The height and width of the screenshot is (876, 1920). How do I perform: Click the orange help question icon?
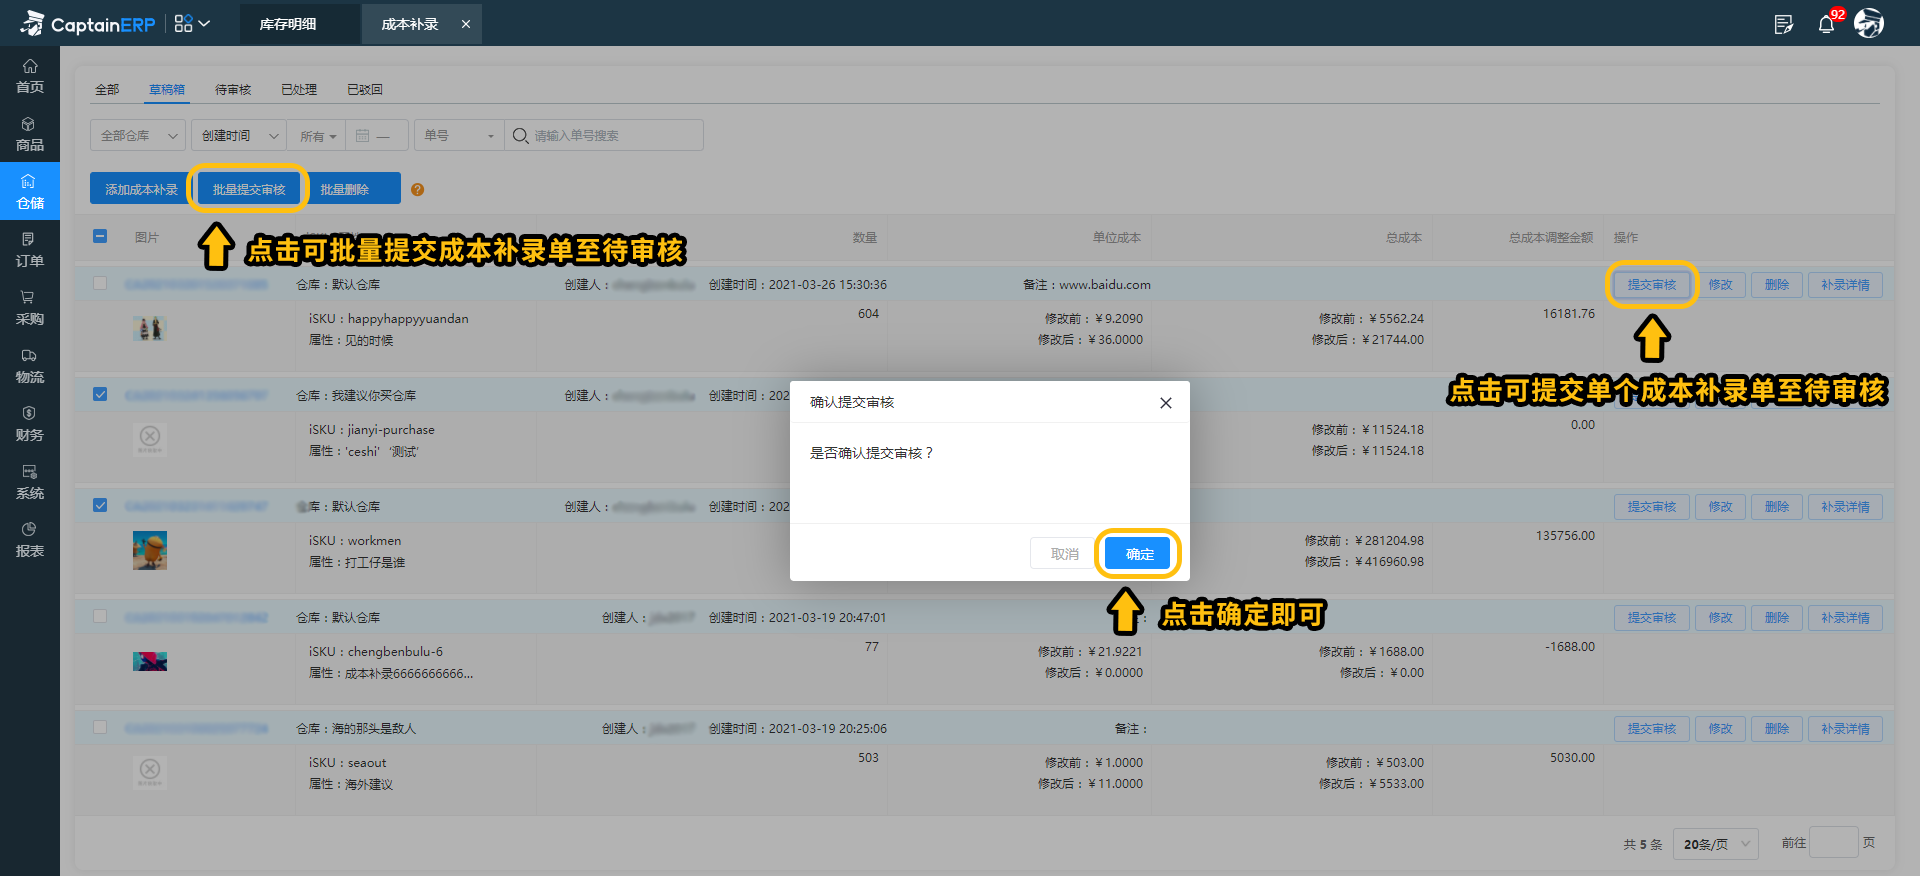[418, 190]
